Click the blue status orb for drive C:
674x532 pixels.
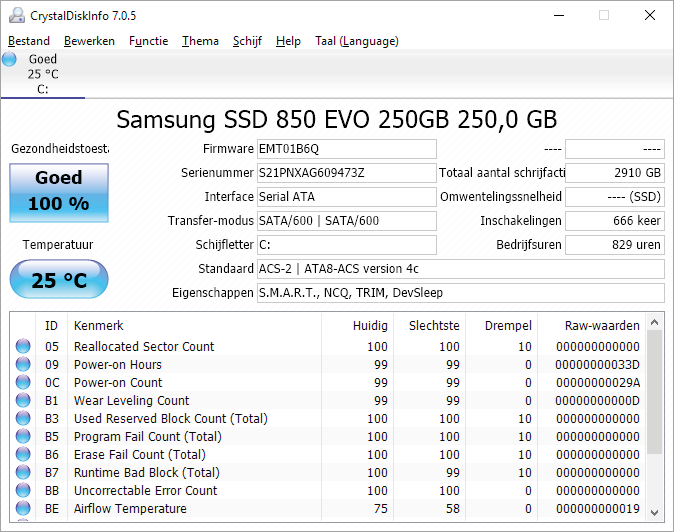(9, 59)
